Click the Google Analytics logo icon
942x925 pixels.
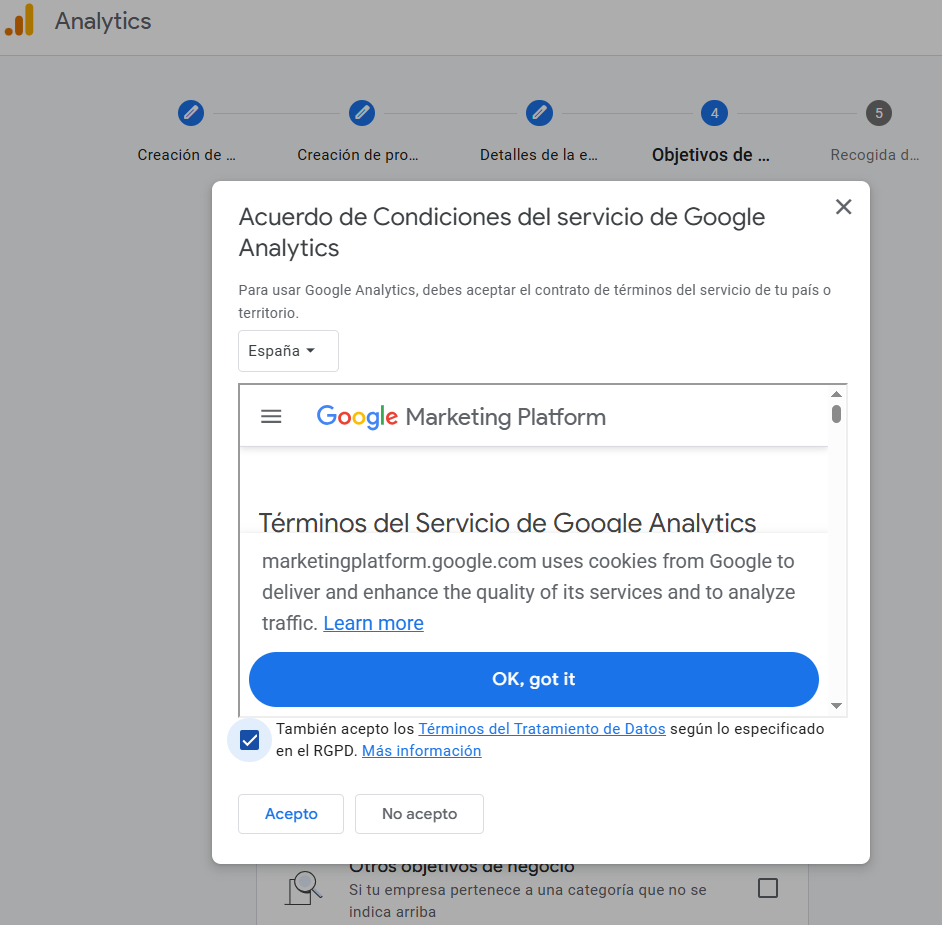[x=20, y=20]
